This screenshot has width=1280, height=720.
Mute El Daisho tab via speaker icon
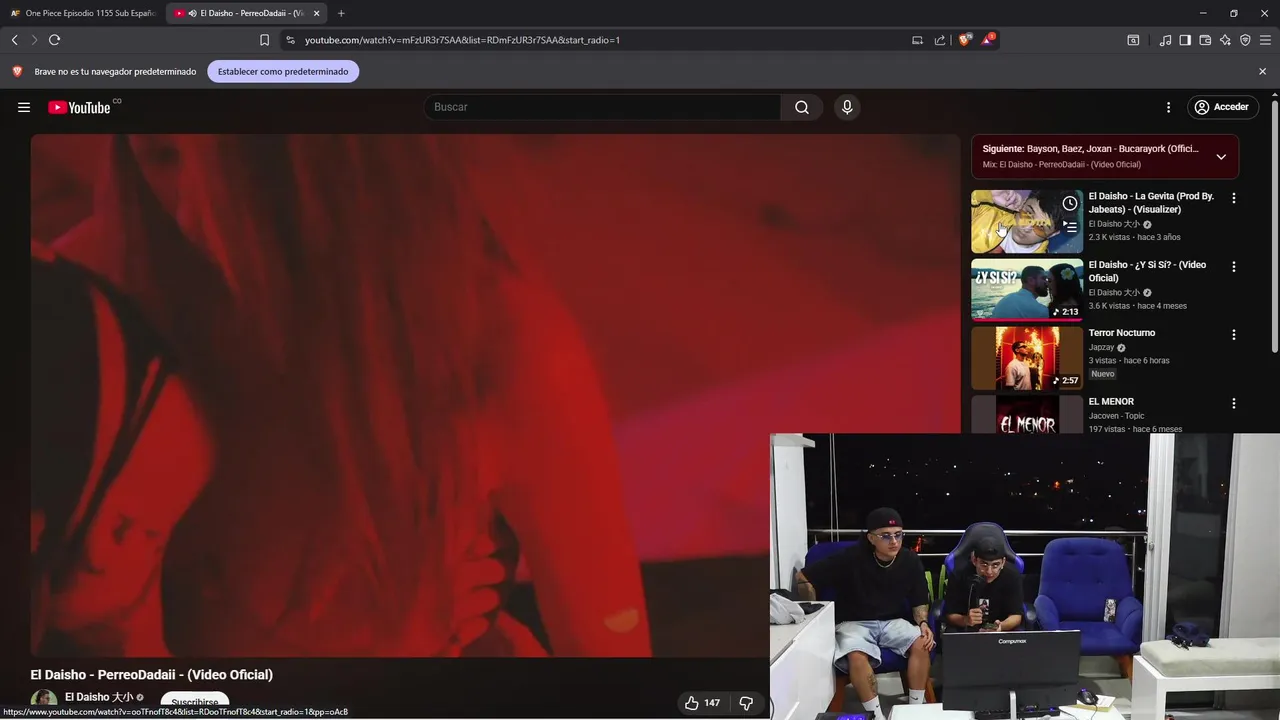click(192, 13)
